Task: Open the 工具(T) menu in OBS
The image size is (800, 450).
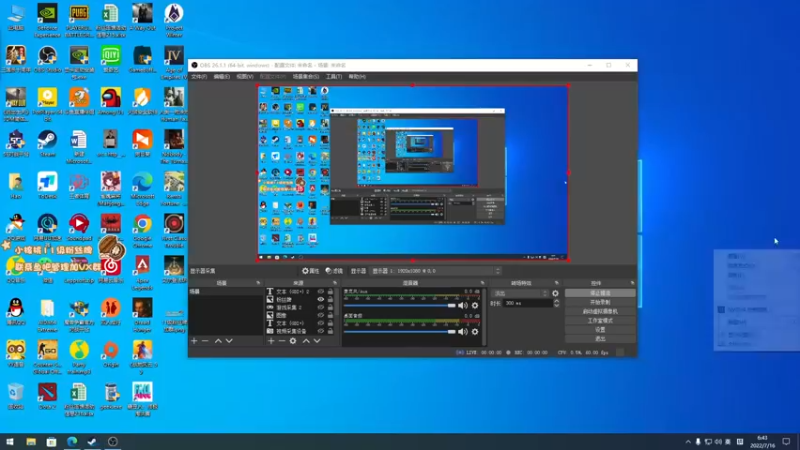Action: click(x=334, y=77)
